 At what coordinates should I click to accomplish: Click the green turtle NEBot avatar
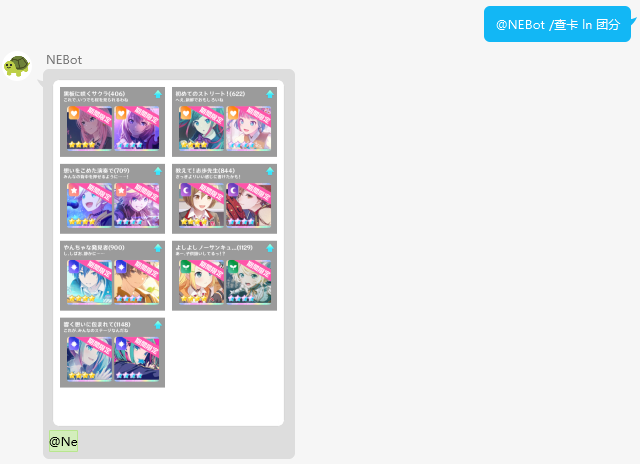[x=17, y=66]
